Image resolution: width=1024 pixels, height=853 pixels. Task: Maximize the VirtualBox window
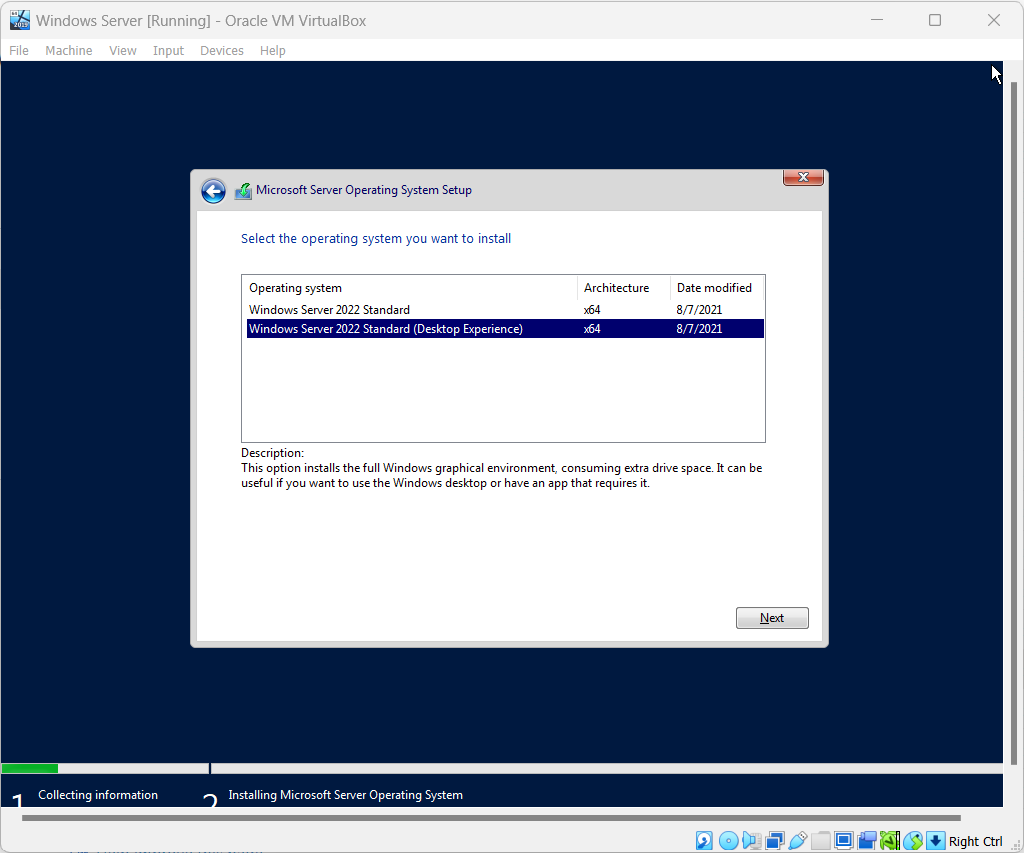click(x=935, y=20)
